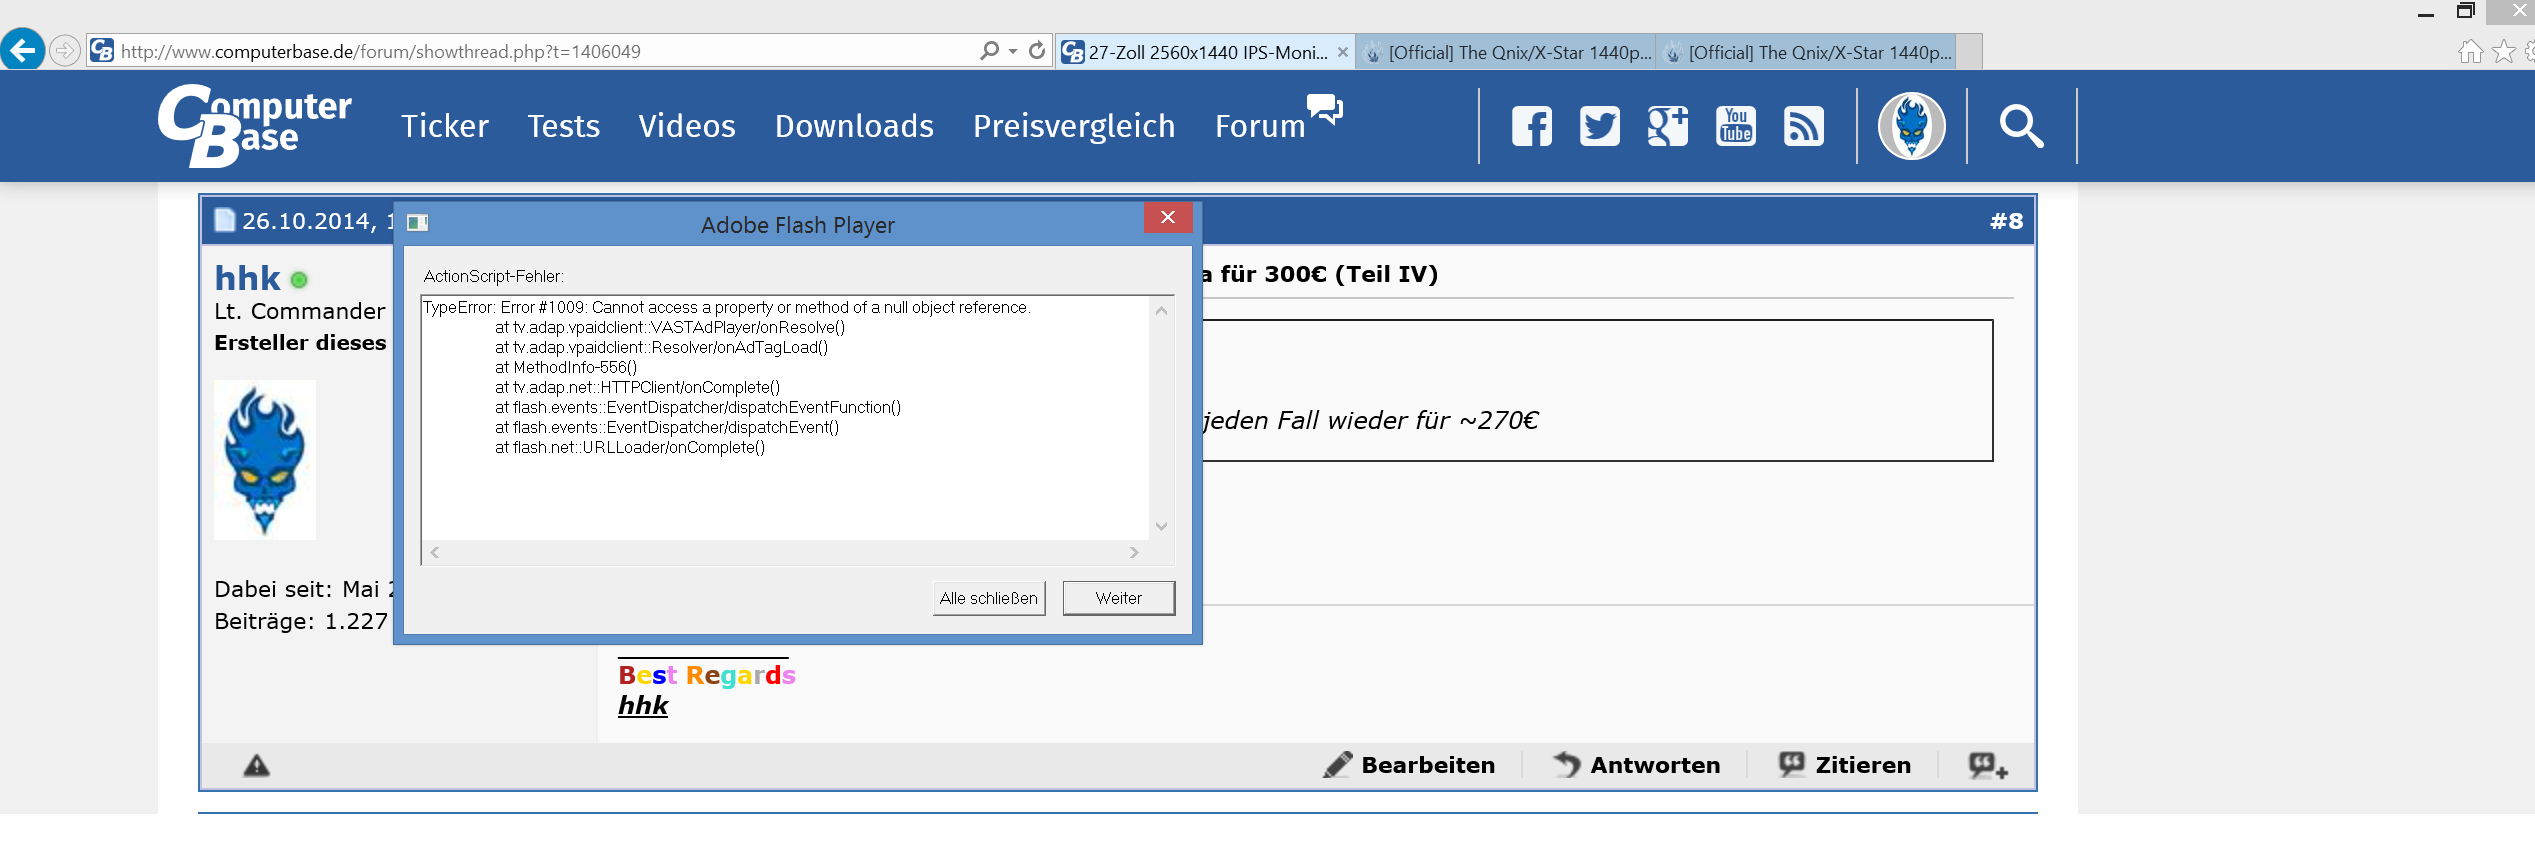The height and width of the screenshot is (843, 2535).
Task: Click the Flash Player dialog title icon
Action: coord(418,222)
